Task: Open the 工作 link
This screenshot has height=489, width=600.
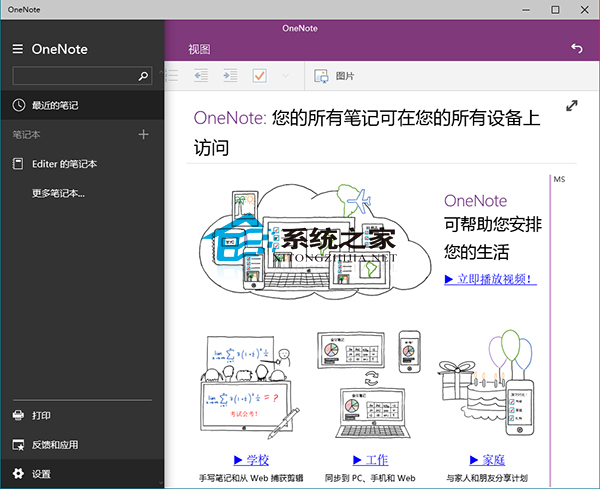Action: pyautogui.click(x=370, y=460)
